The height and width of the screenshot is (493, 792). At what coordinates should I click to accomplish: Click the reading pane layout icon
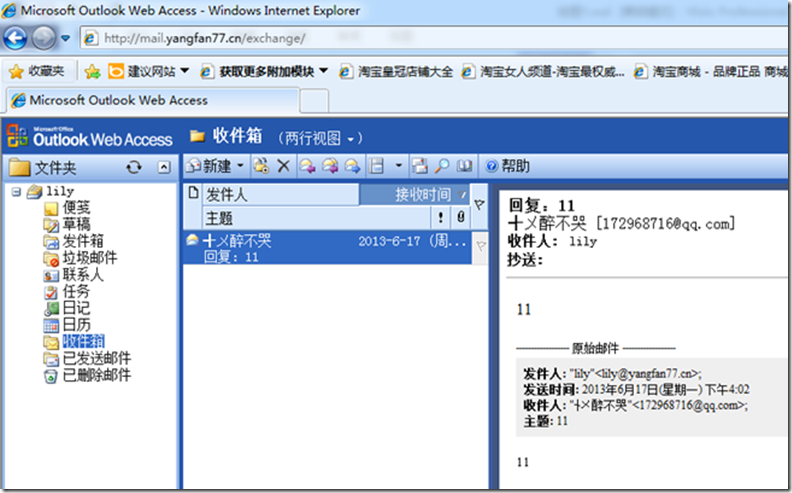pos(377,166)
